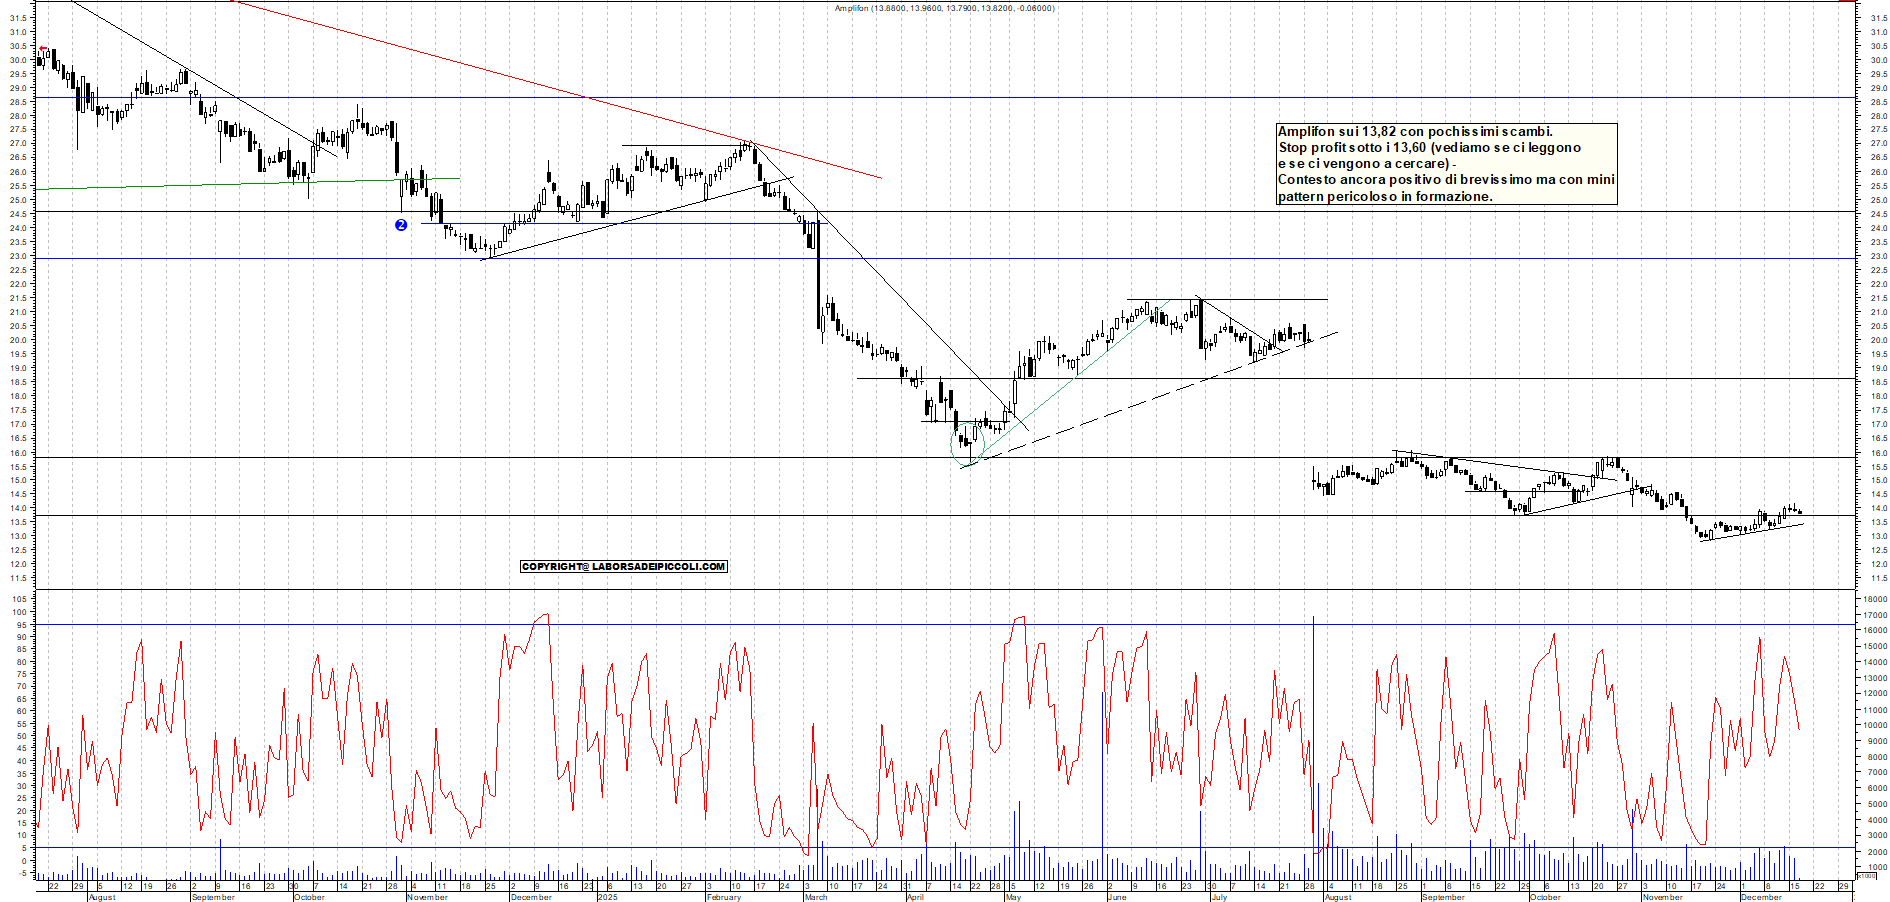Select February on the date axis
The height and width of the screenshot is (902, 1890).
(x=723, y=897)
